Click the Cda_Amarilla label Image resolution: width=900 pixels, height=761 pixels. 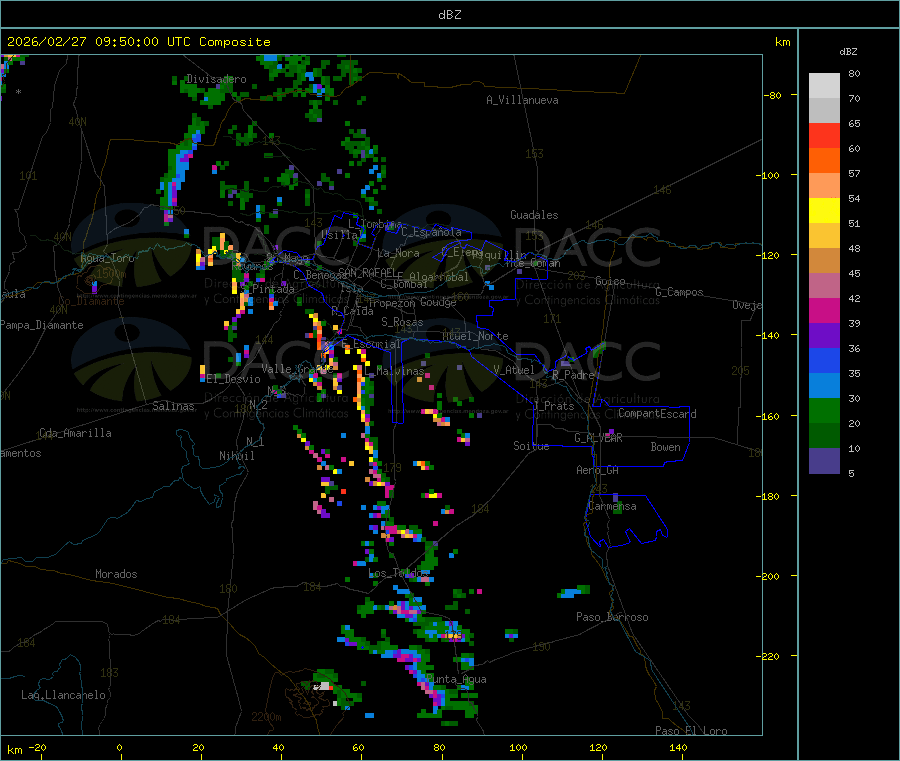75,433
